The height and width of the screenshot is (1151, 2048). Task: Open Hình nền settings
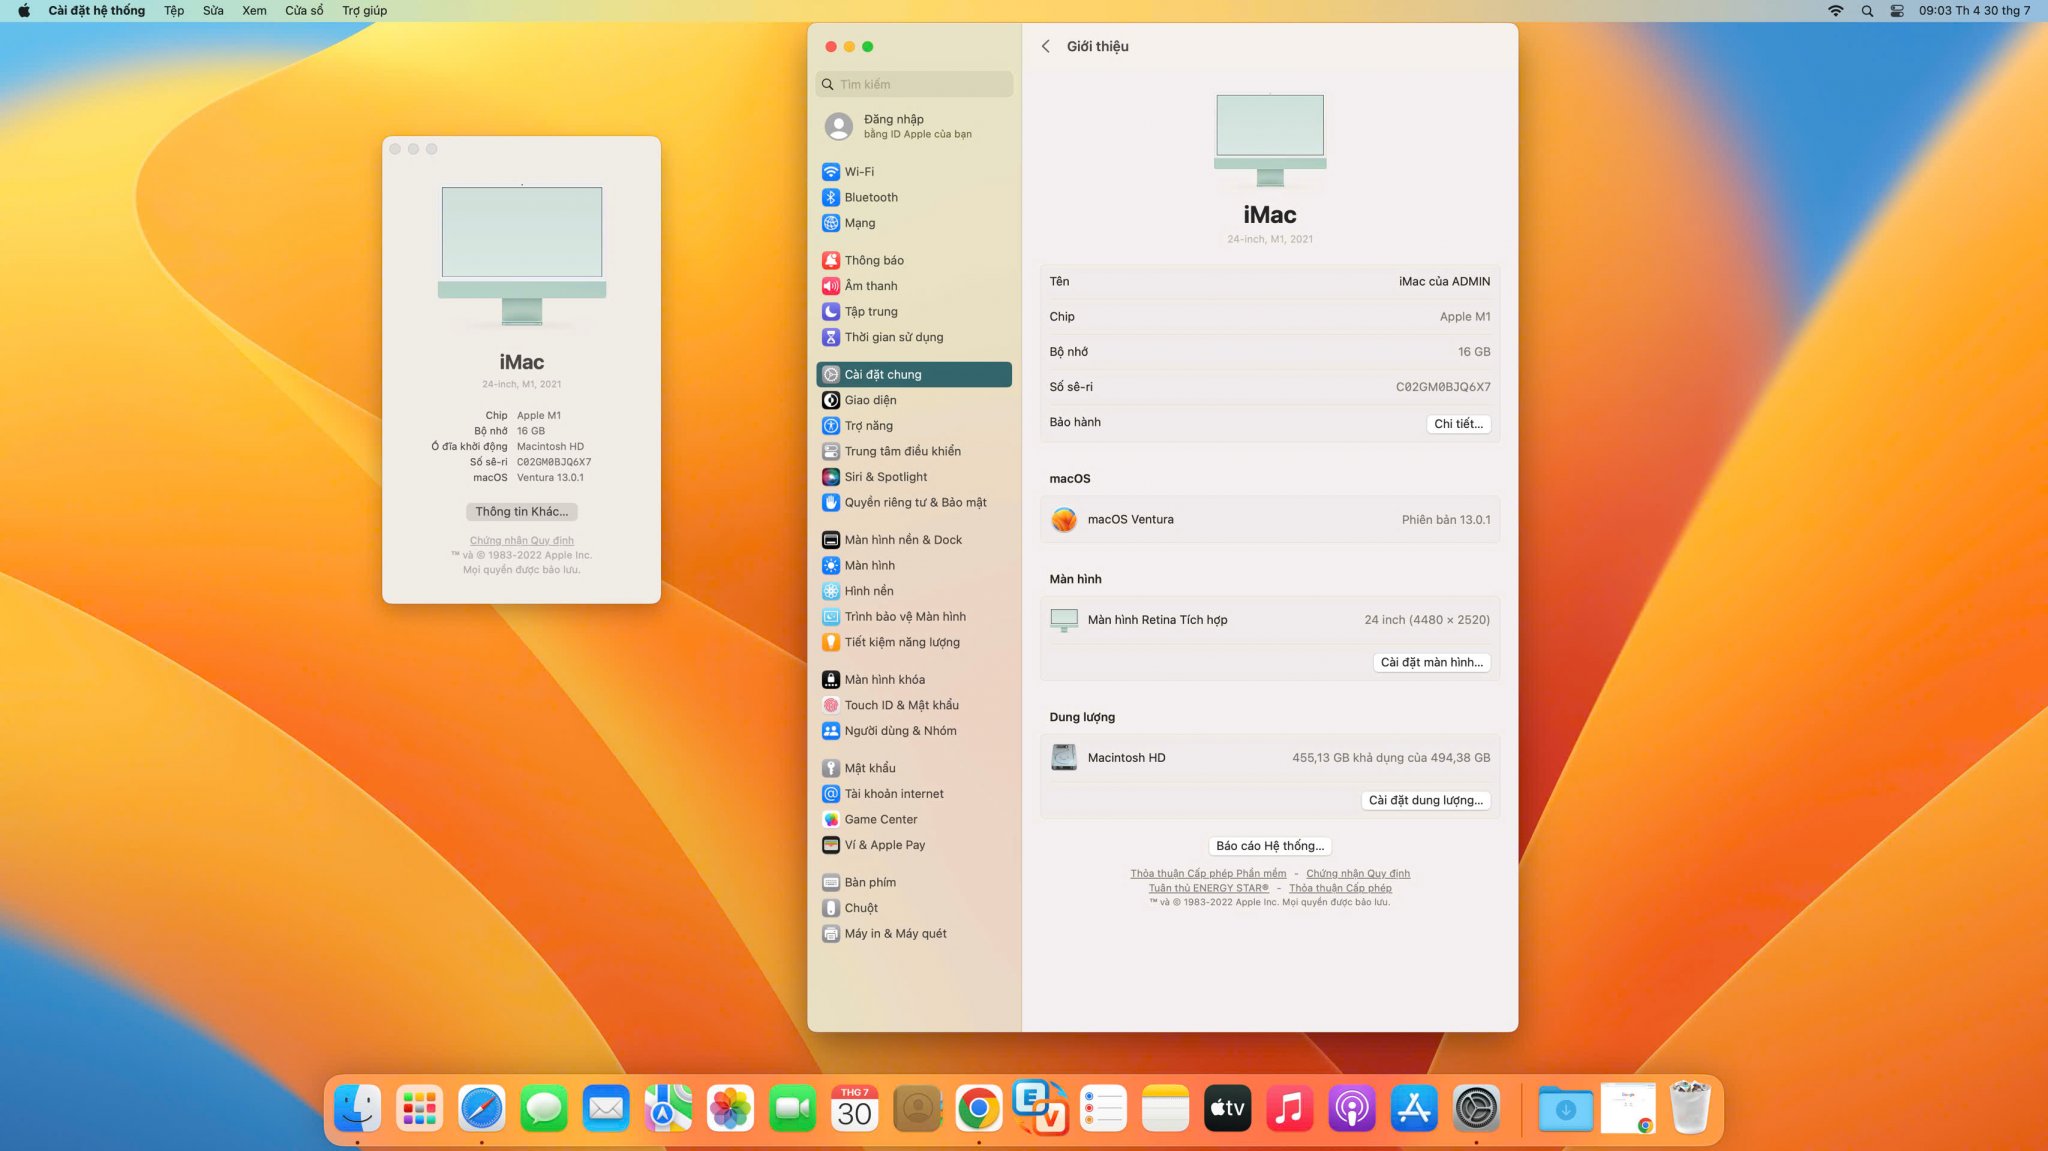(x=914, y=591)
